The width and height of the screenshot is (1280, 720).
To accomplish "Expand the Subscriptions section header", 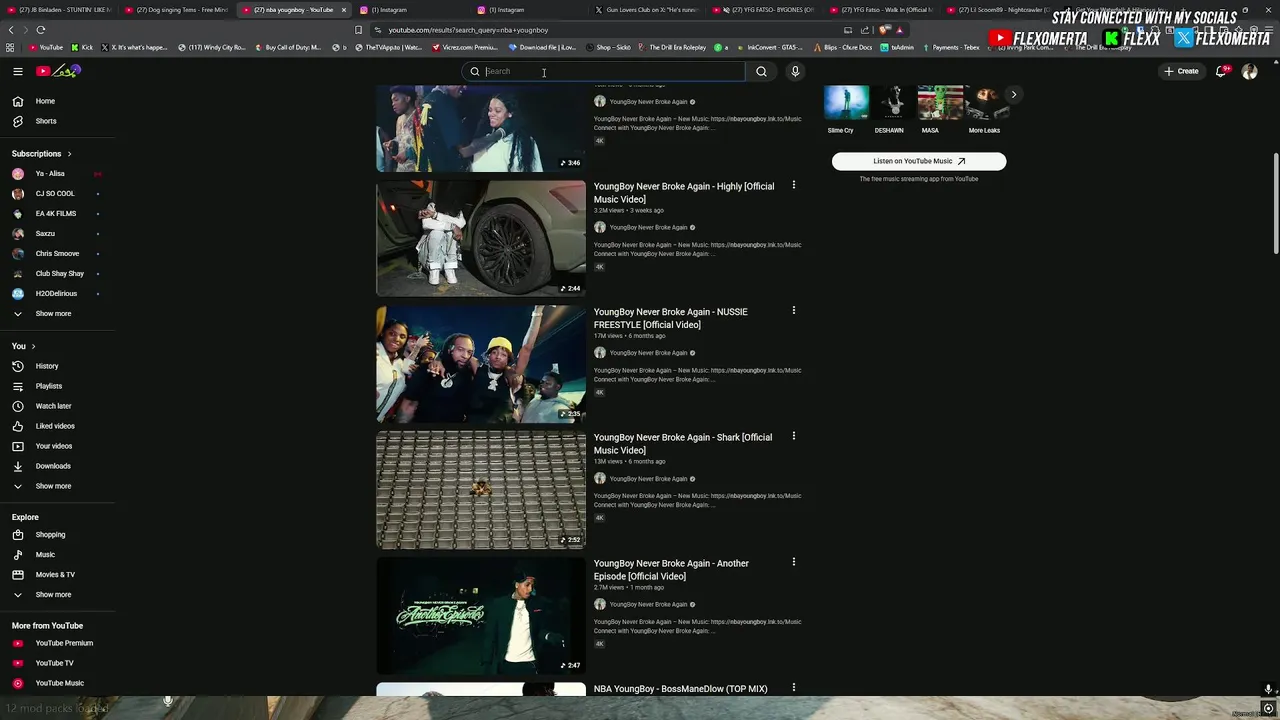I will pos(41,154).
